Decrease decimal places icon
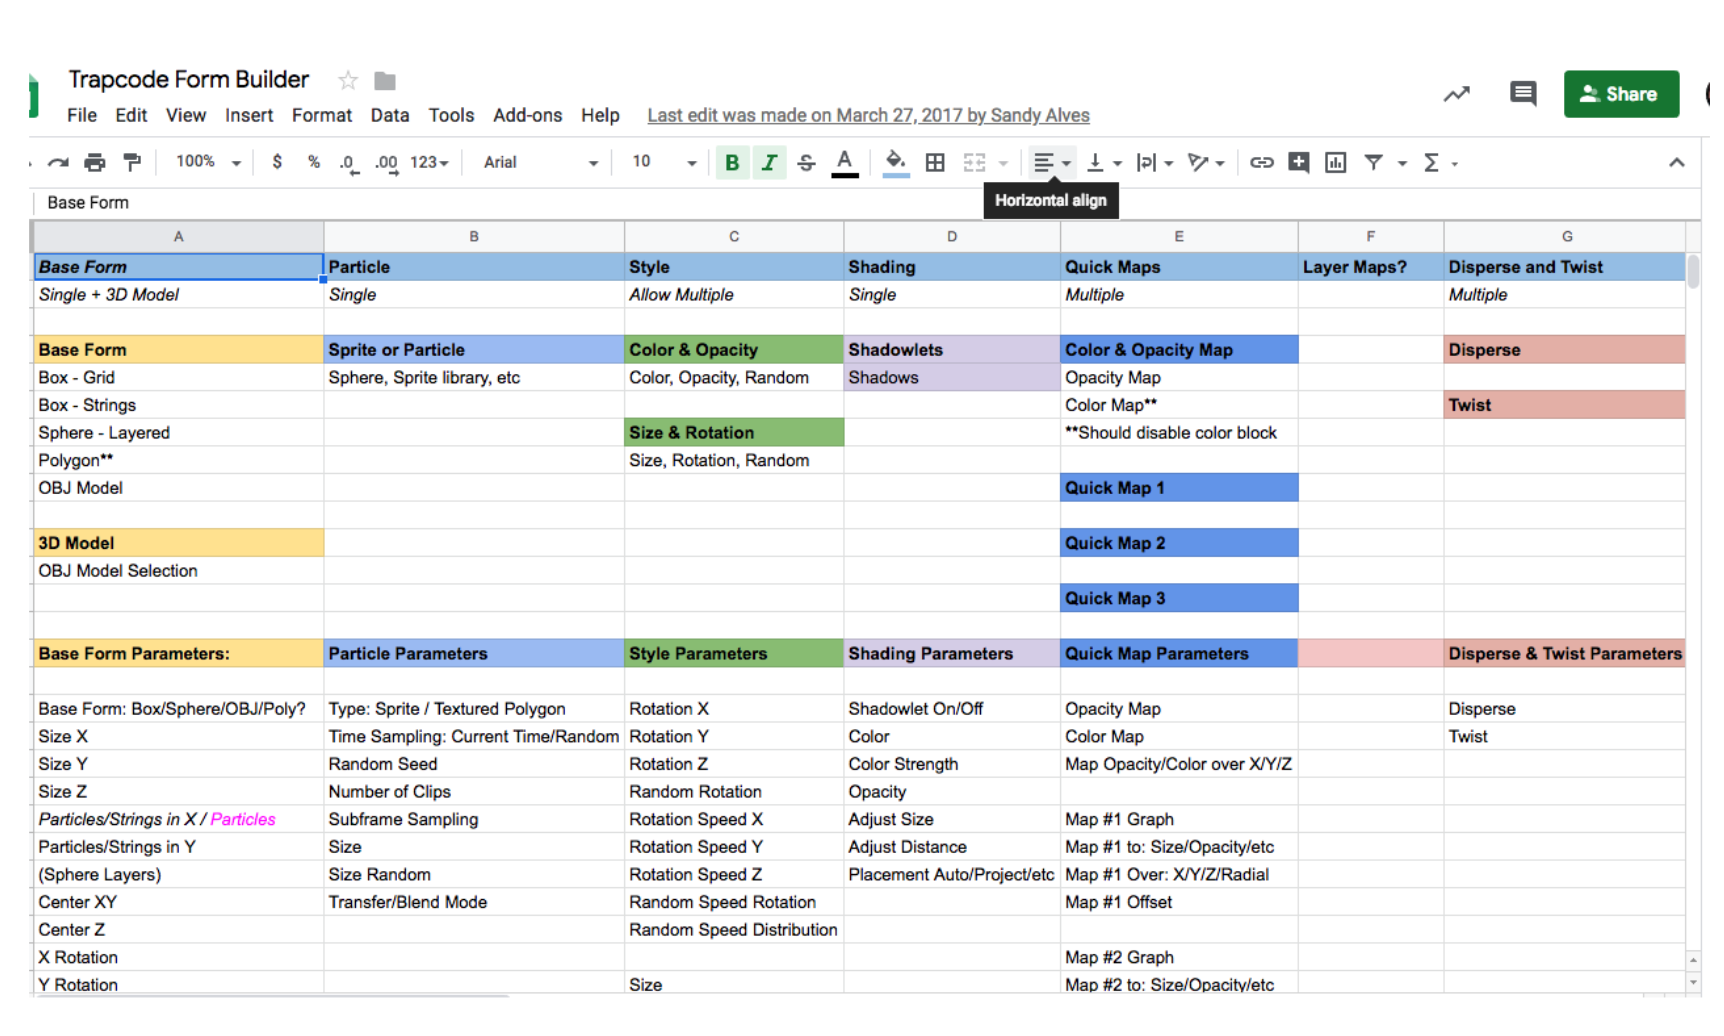The width and height of the screenshot is (1724, 1036). [x=349, y=164]
